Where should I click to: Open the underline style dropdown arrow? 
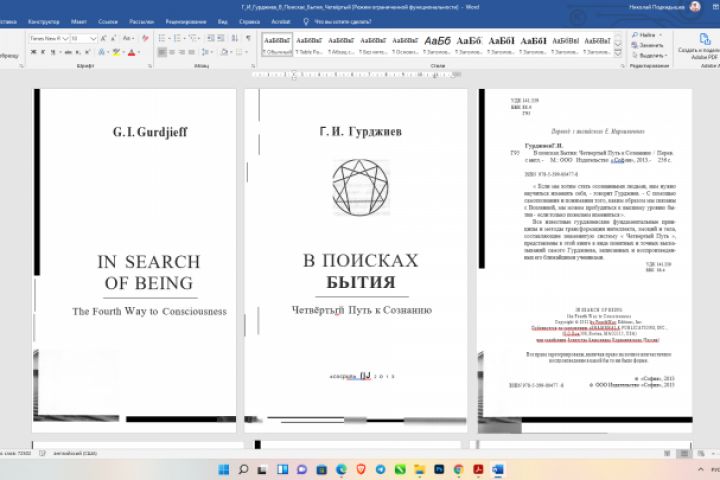point(59,52)
